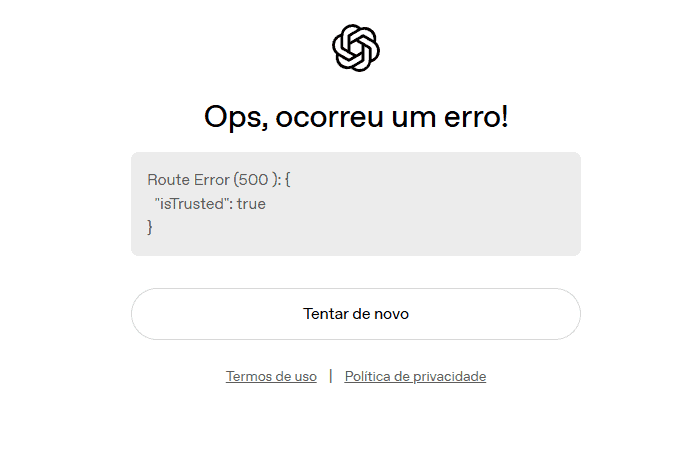Click the "Route Error" text

click(188, 180)
